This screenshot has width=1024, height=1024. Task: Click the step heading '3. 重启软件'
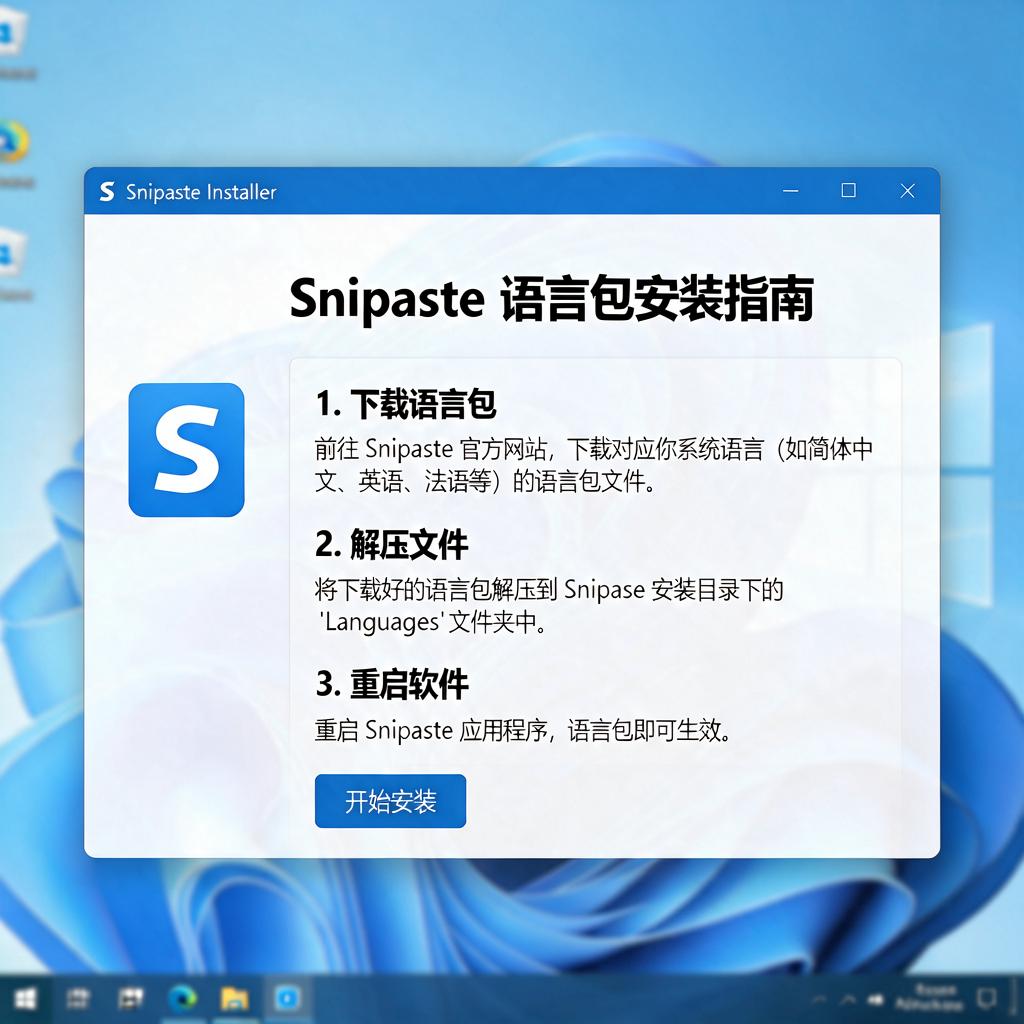pos(392,684)
